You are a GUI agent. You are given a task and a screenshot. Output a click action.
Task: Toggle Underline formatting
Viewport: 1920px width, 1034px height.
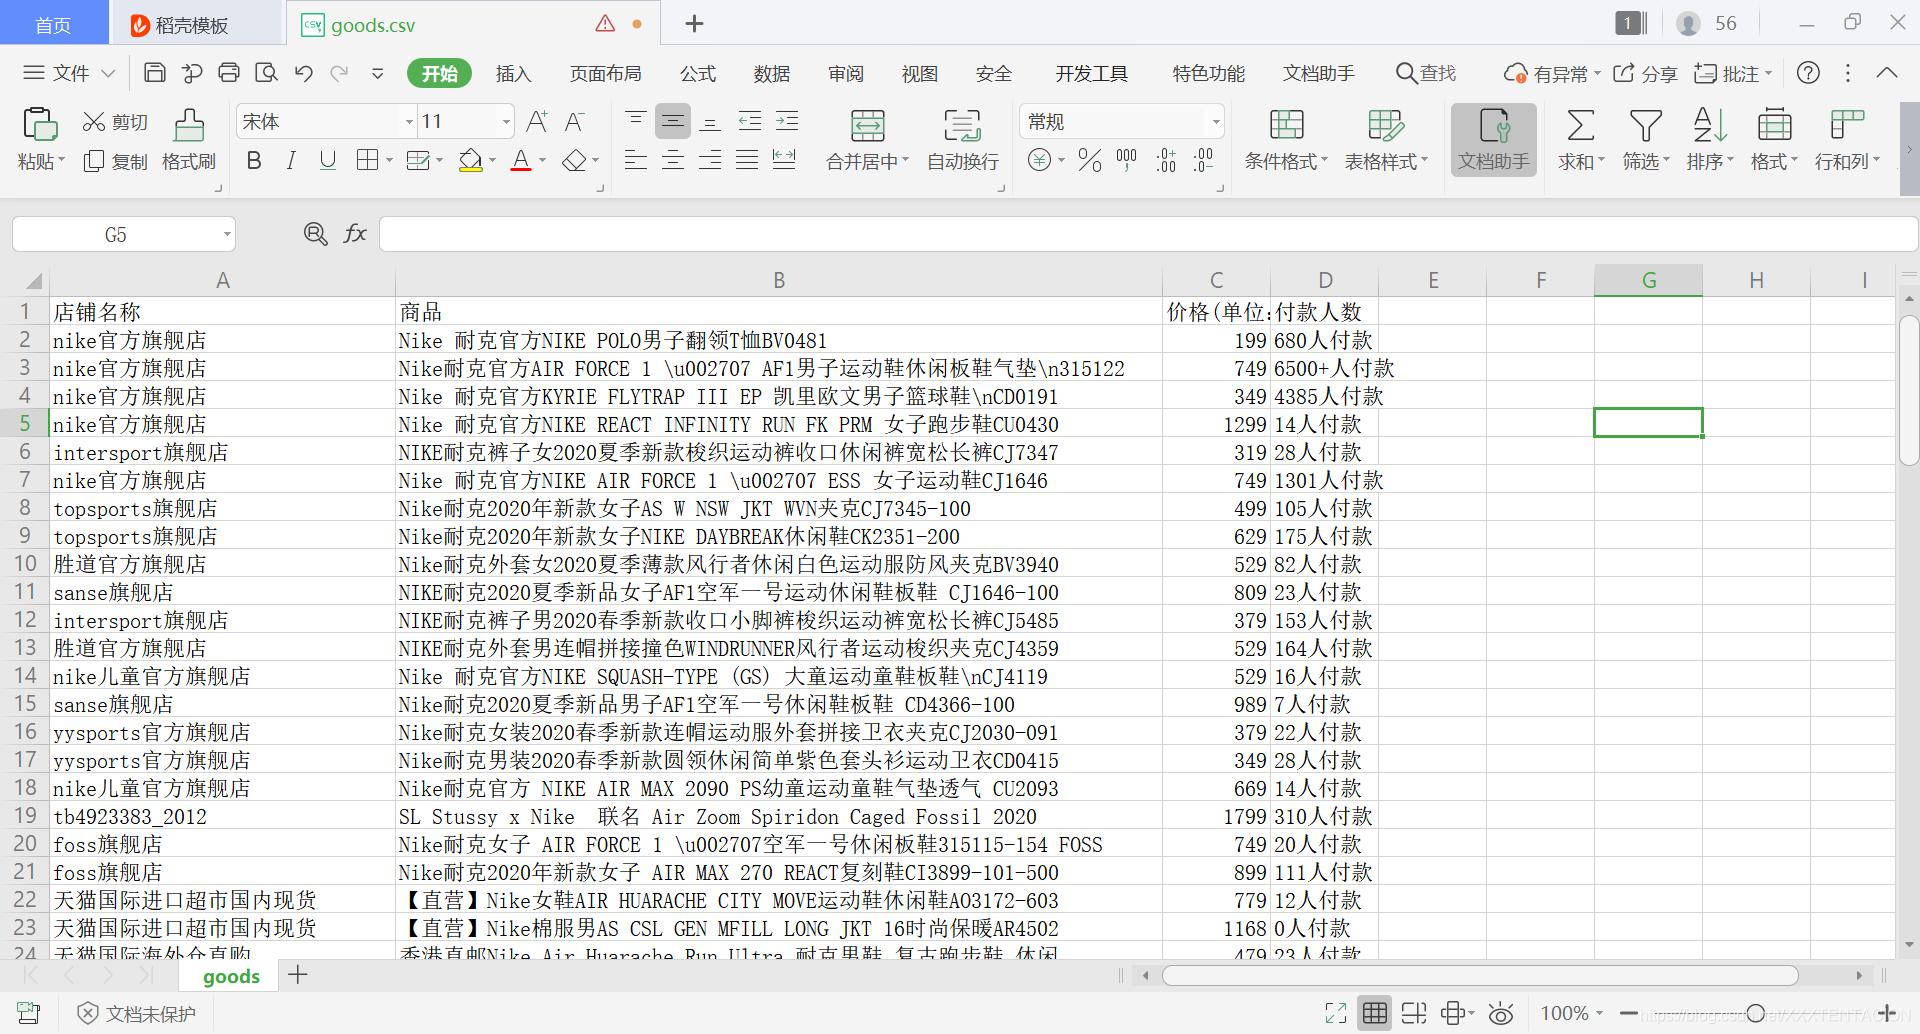[x=327, y=160]
